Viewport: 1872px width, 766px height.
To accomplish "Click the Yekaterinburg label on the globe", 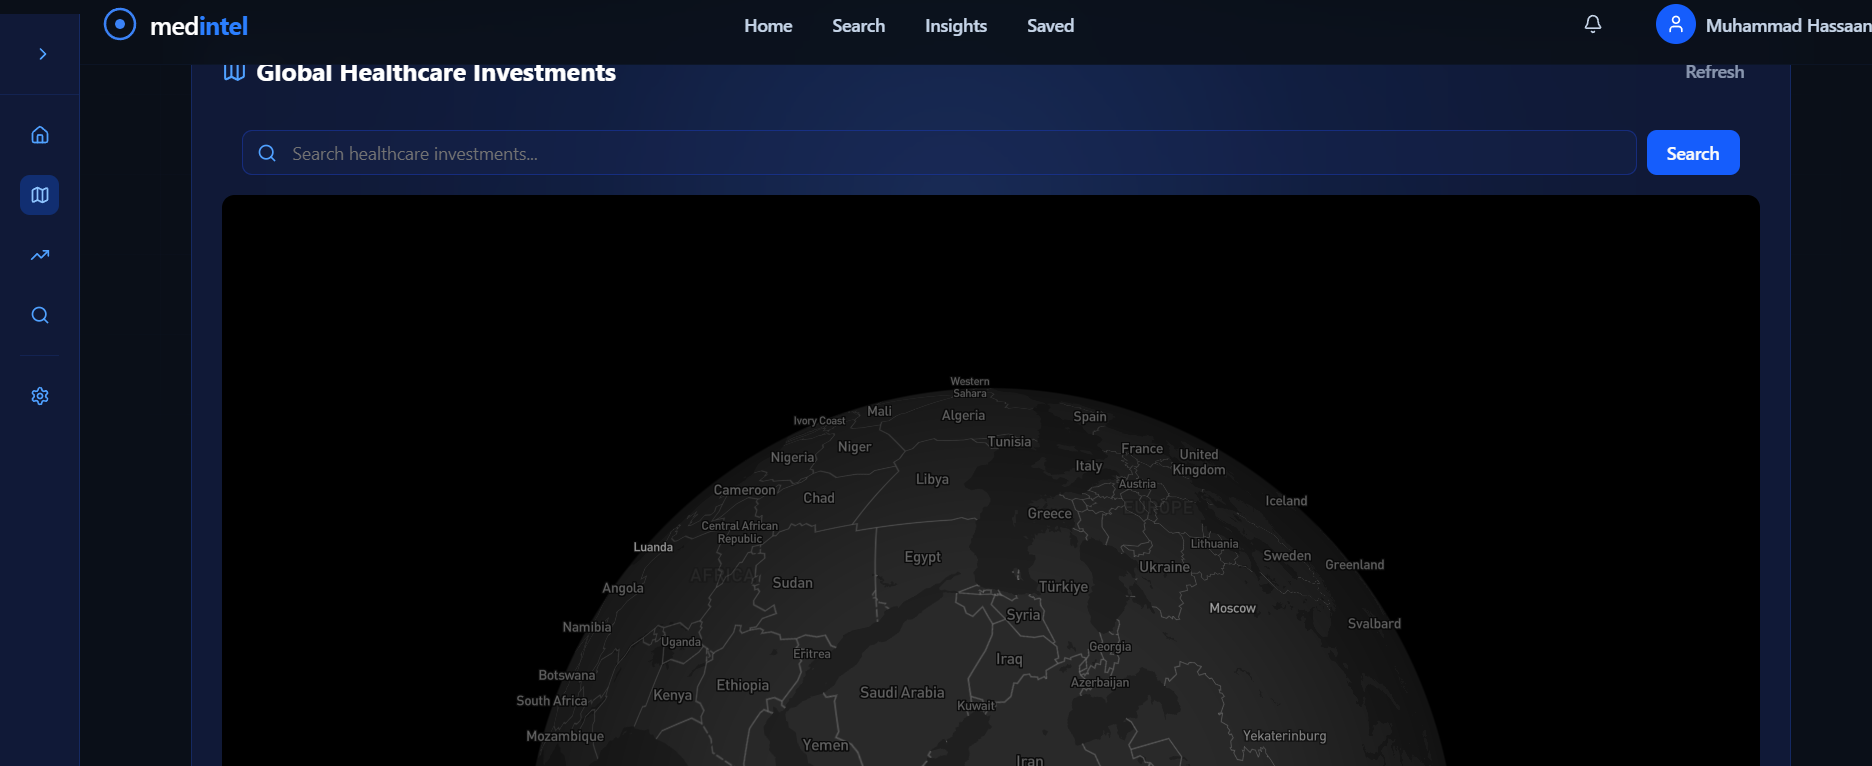I will (x=1284, y=736).
